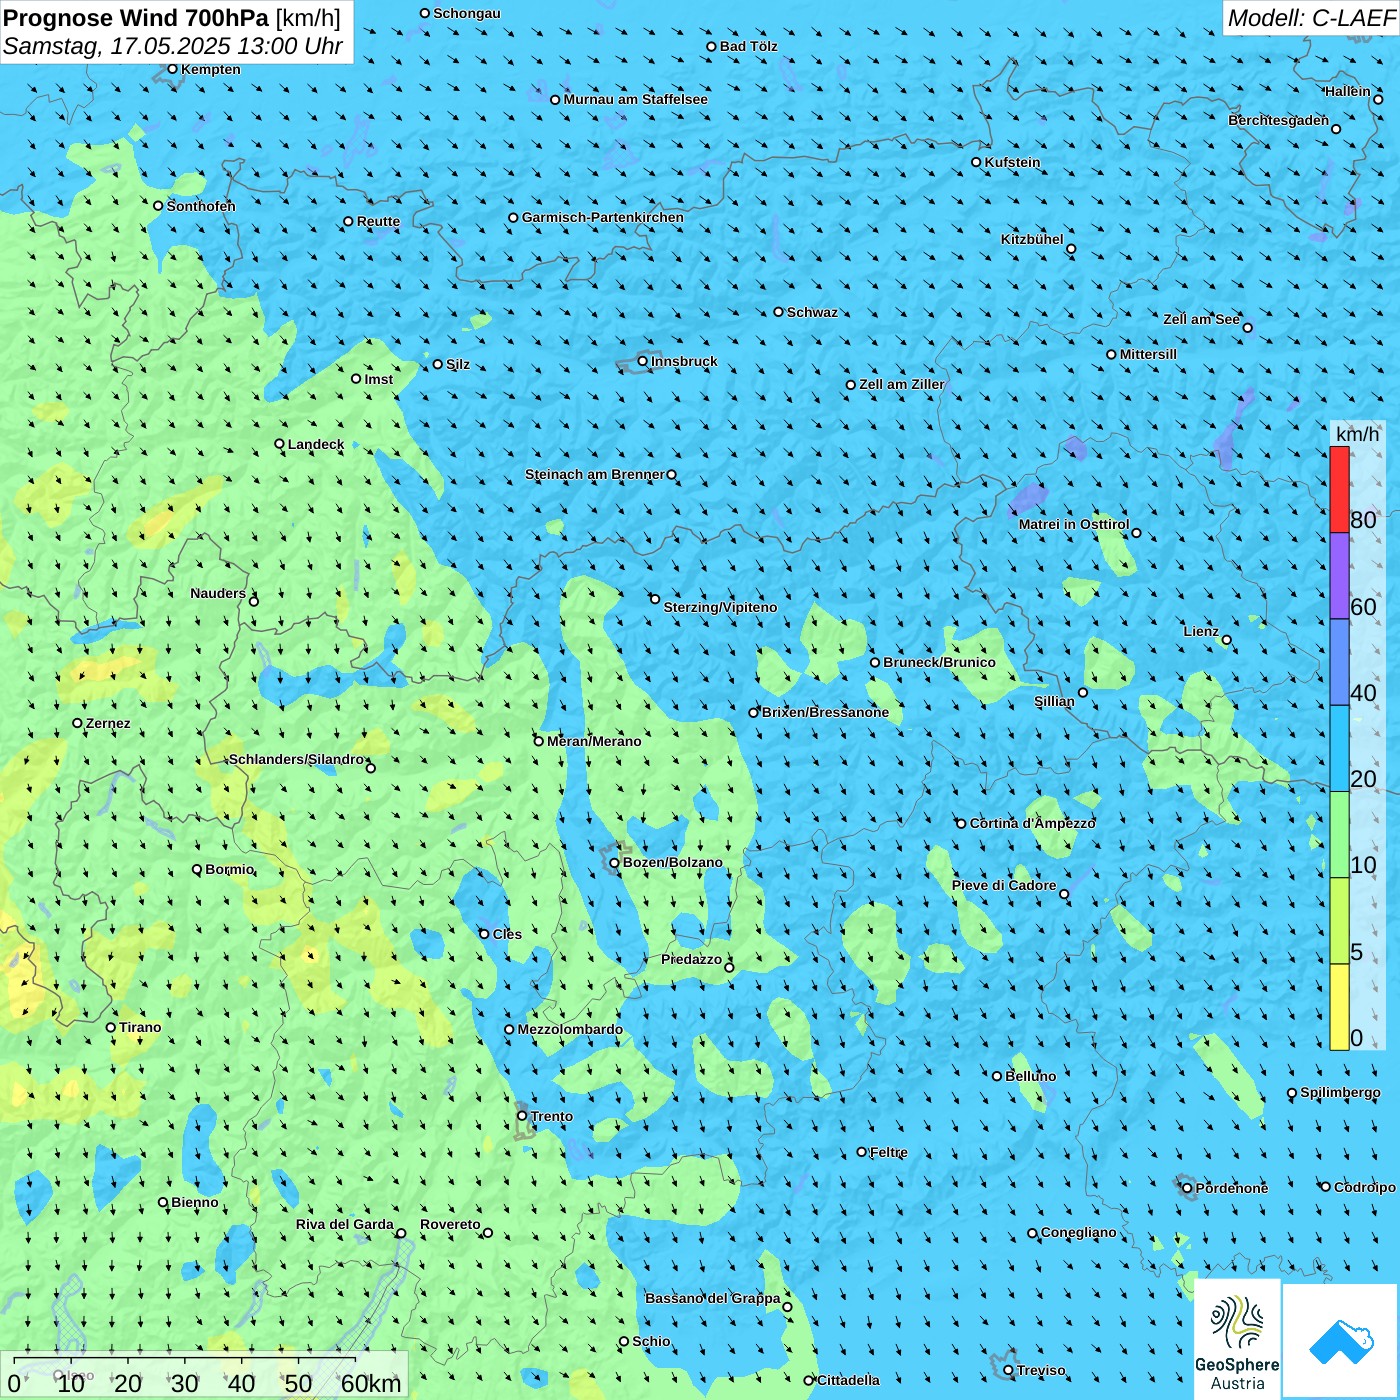The image size is (1400, 1400).
Task: Click the Schongau label
Action: pyautogui.click(x=467, y=13)
